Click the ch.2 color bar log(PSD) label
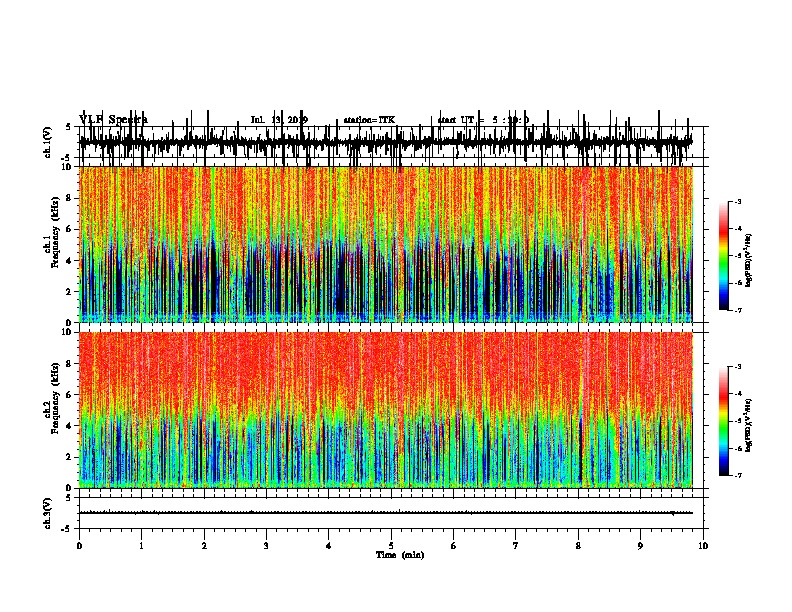 pyautogui.click(x=749, y=425)
